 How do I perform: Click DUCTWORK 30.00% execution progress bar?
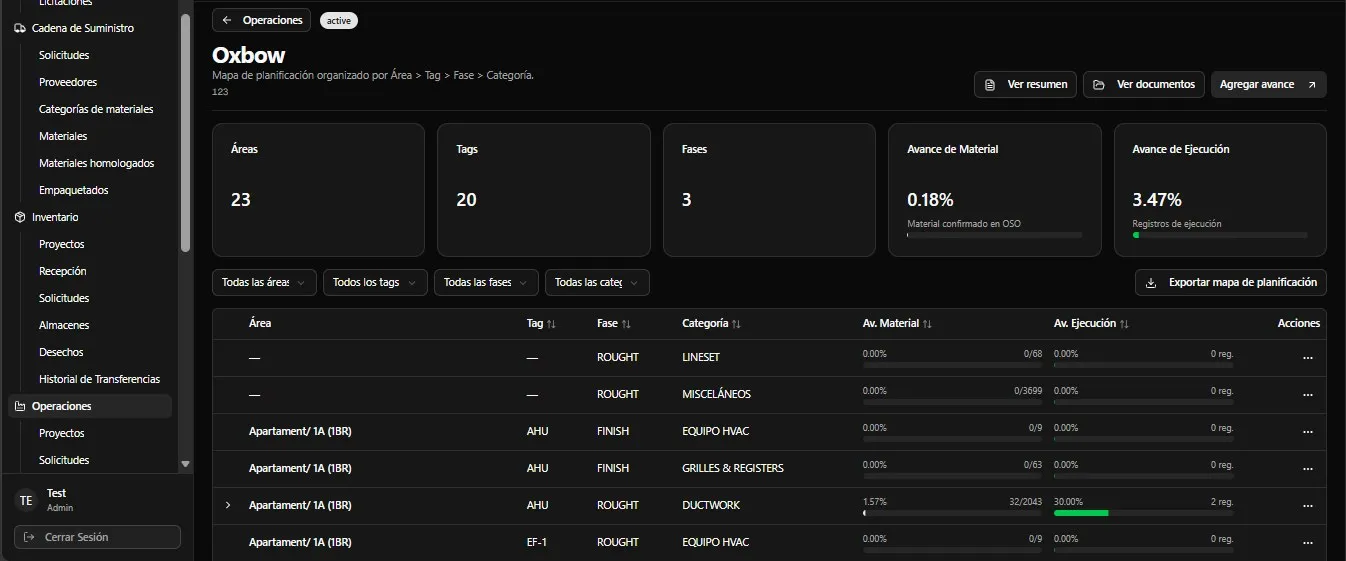click(1143, 513)
